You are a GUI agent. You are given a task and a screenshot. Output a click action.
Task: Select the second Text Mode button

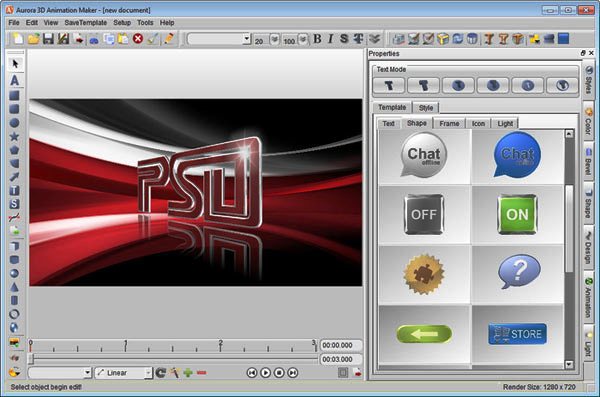point(424,85)
